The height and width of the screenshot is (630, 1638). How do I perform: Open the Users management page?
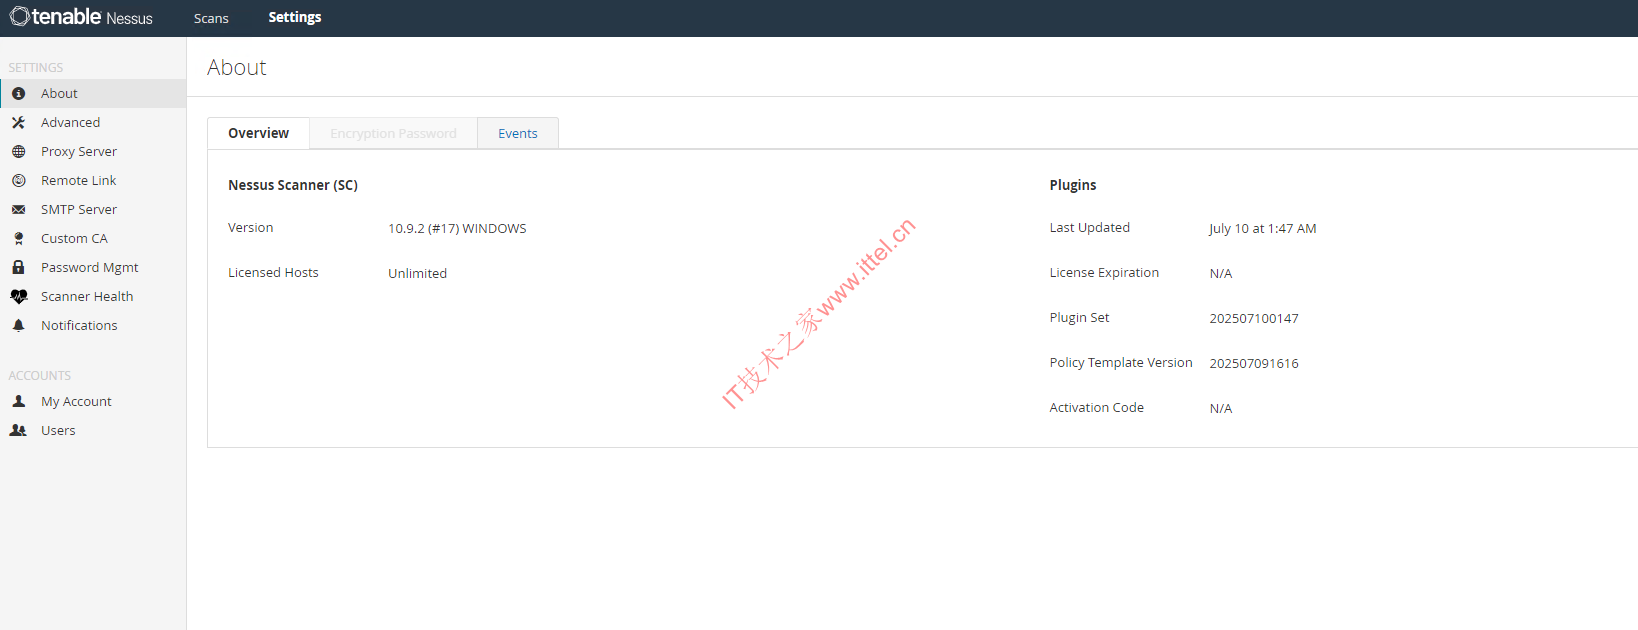[x=93, y=430]
